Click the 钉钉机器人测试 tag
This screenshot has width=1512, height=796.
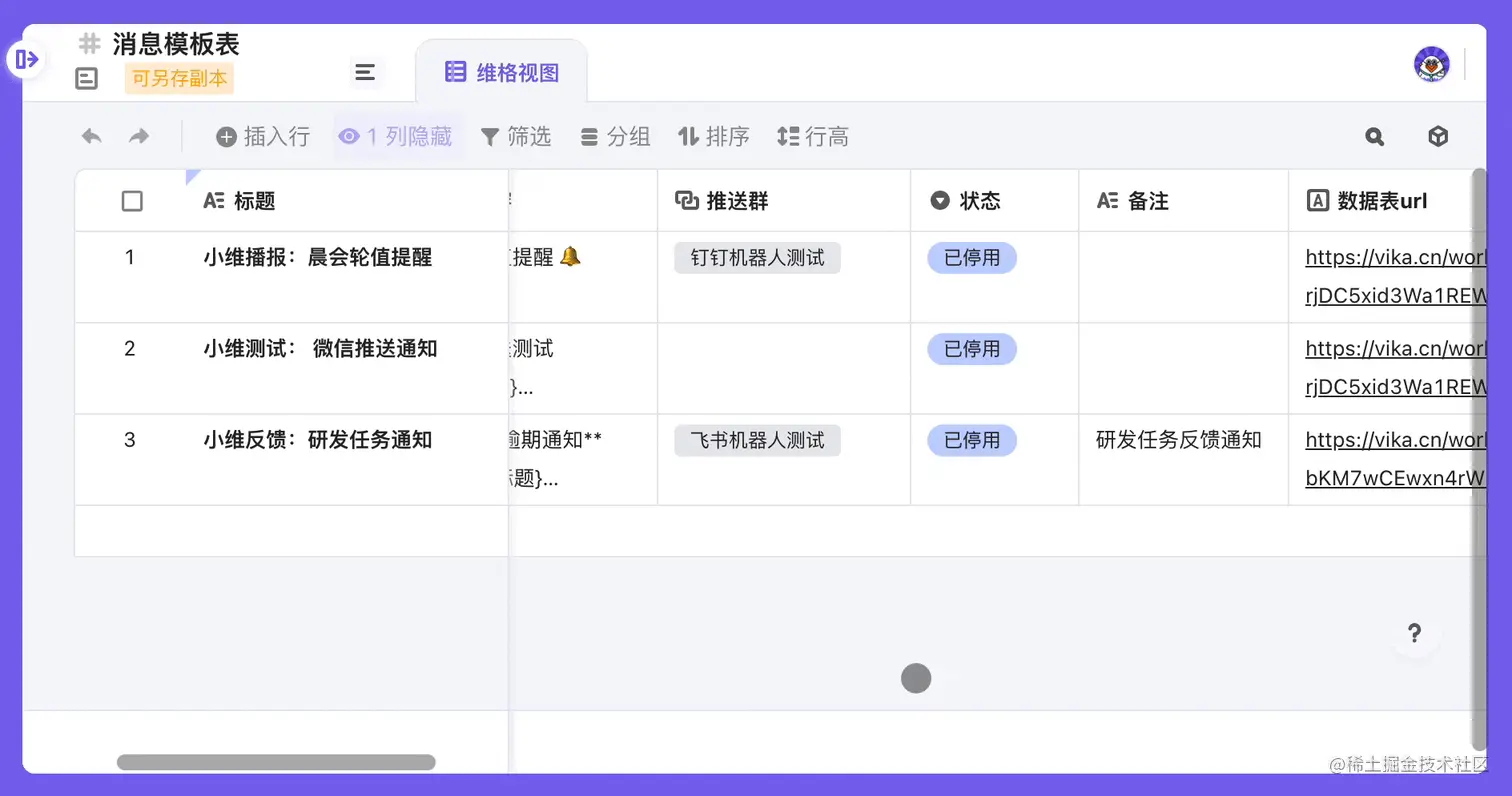tap(757, 258)
